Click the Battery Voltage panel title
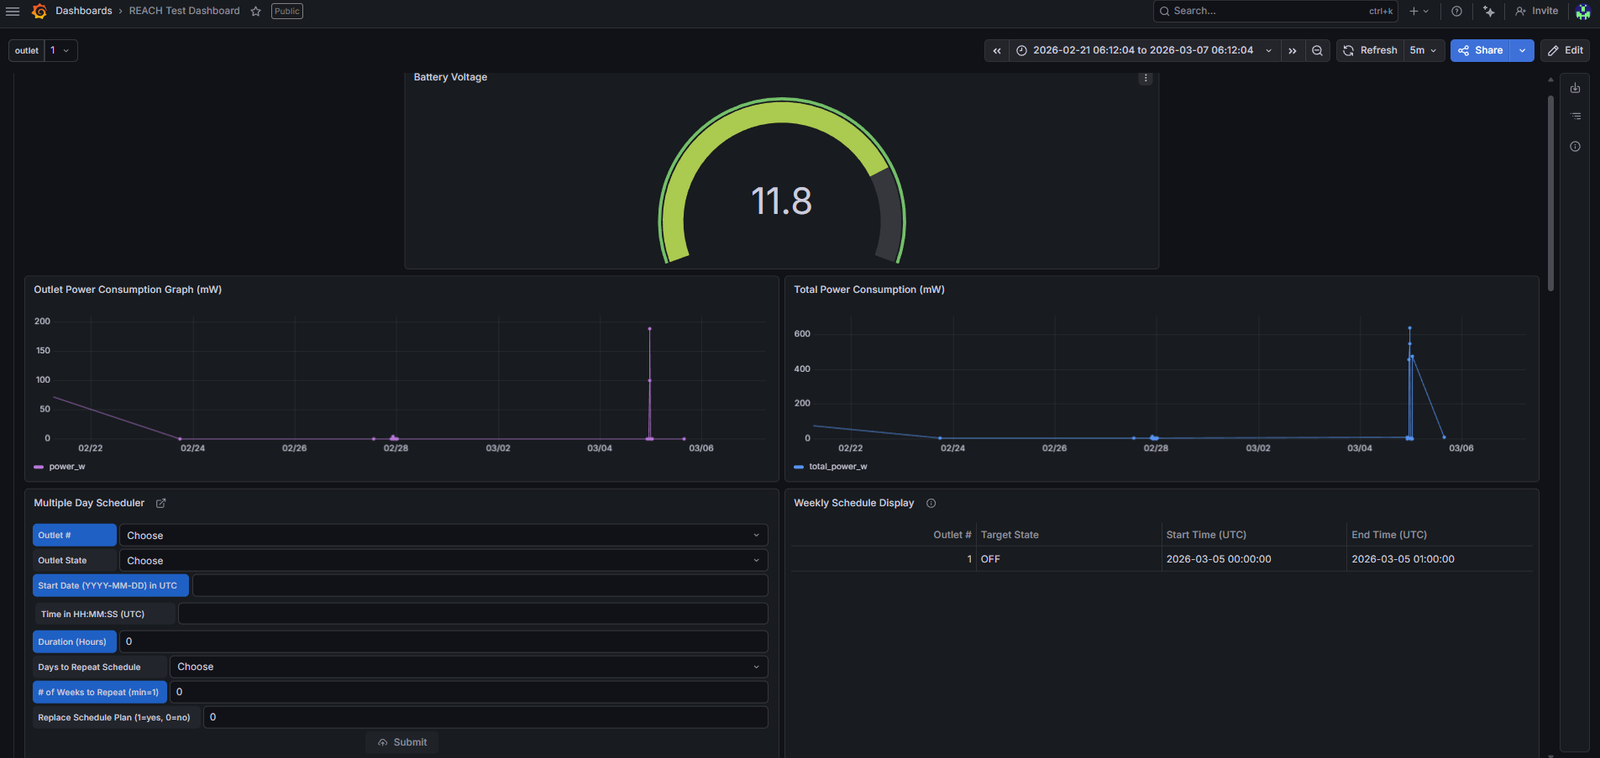Image resolution: width=1600 pixels, height=758 pixels. point(450,77)
